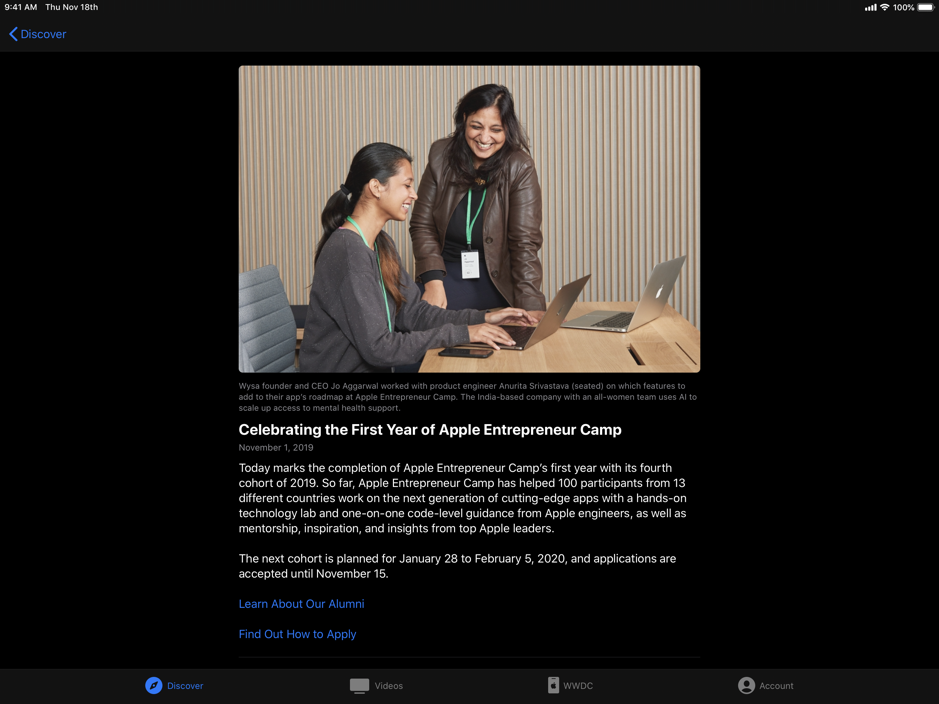Select the Videos screen icon
This screenshot has width=939, height=704.
(359, 685)
